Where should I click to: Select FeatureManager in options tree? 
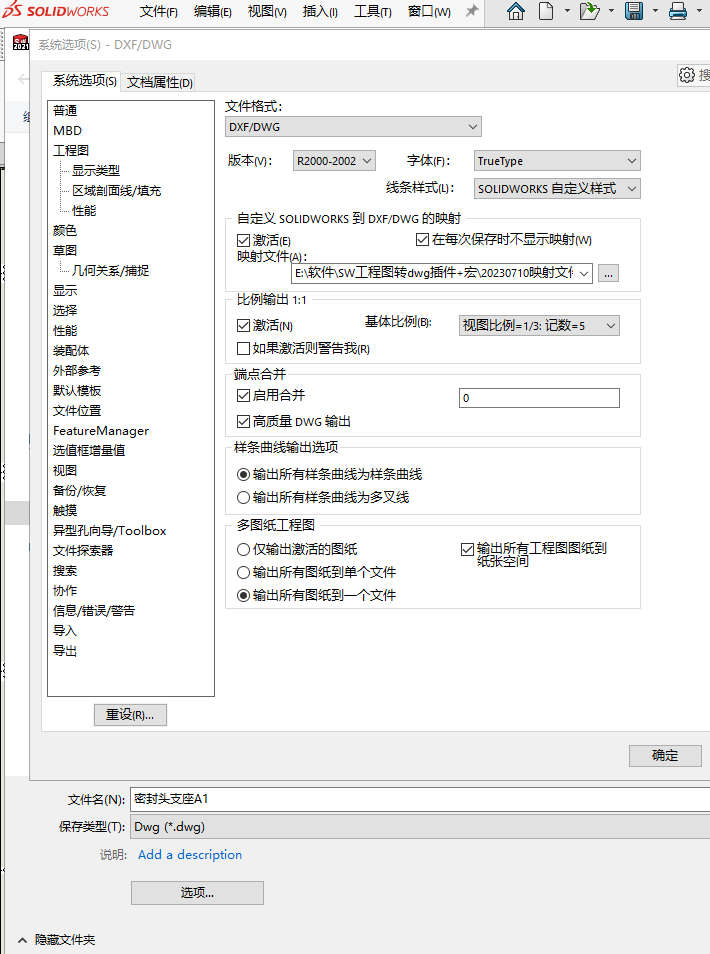point(101,431)
